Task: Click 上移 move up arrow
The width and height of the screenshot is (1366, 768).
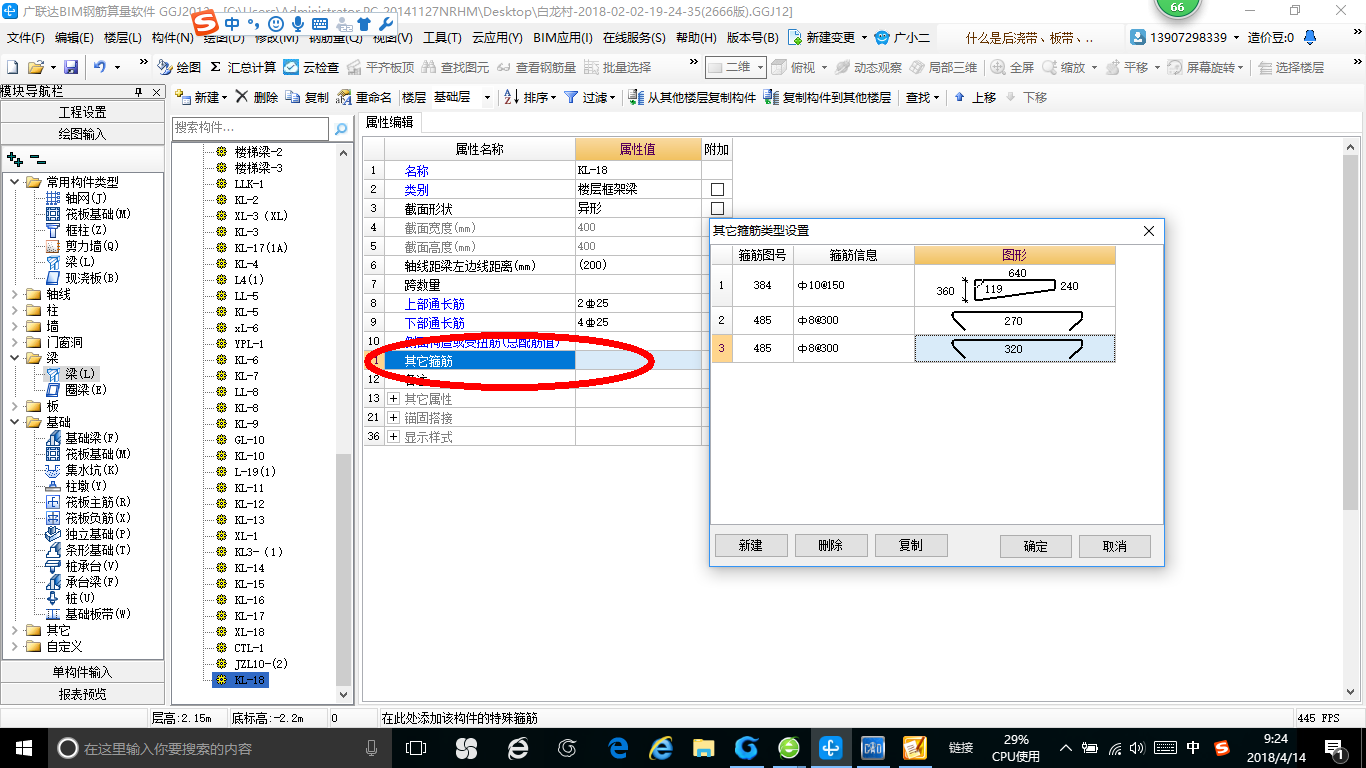Action: pos(975,97)
